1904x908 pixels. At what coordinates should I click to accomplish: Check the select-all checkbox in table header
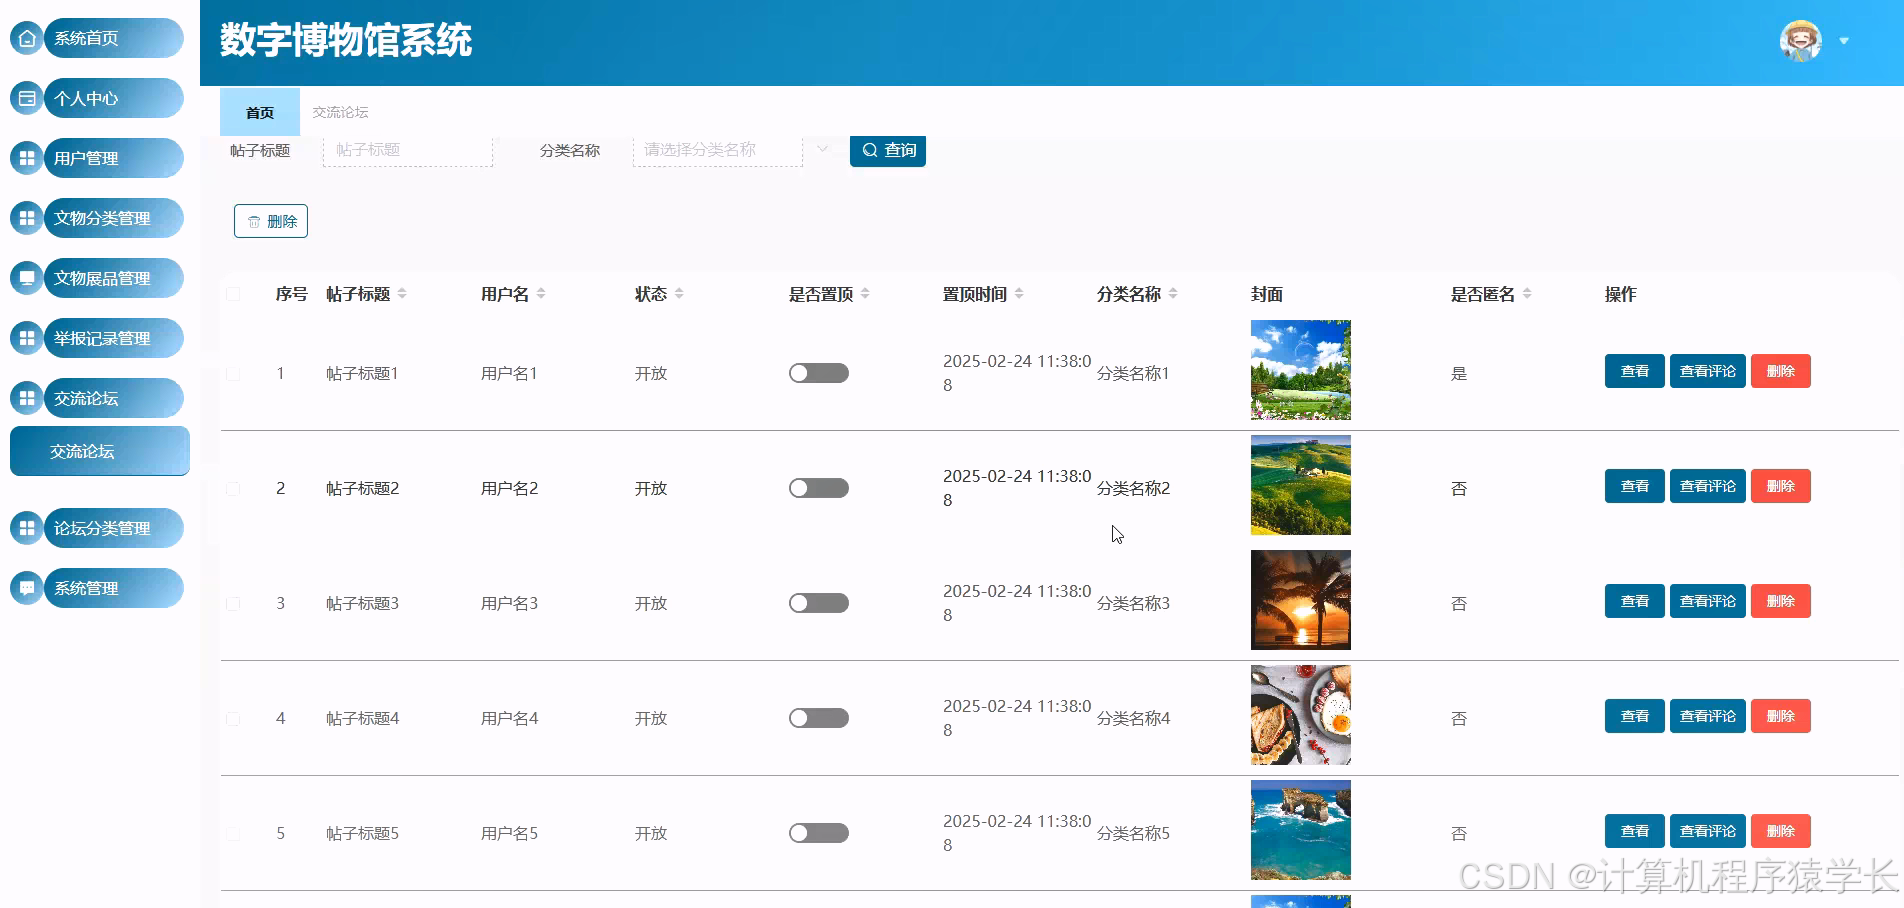[x=233, y=293]
